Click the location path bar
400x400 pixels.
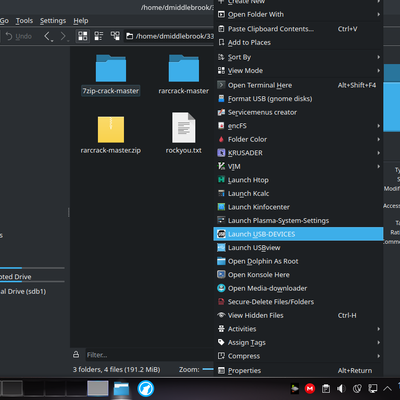169,36
